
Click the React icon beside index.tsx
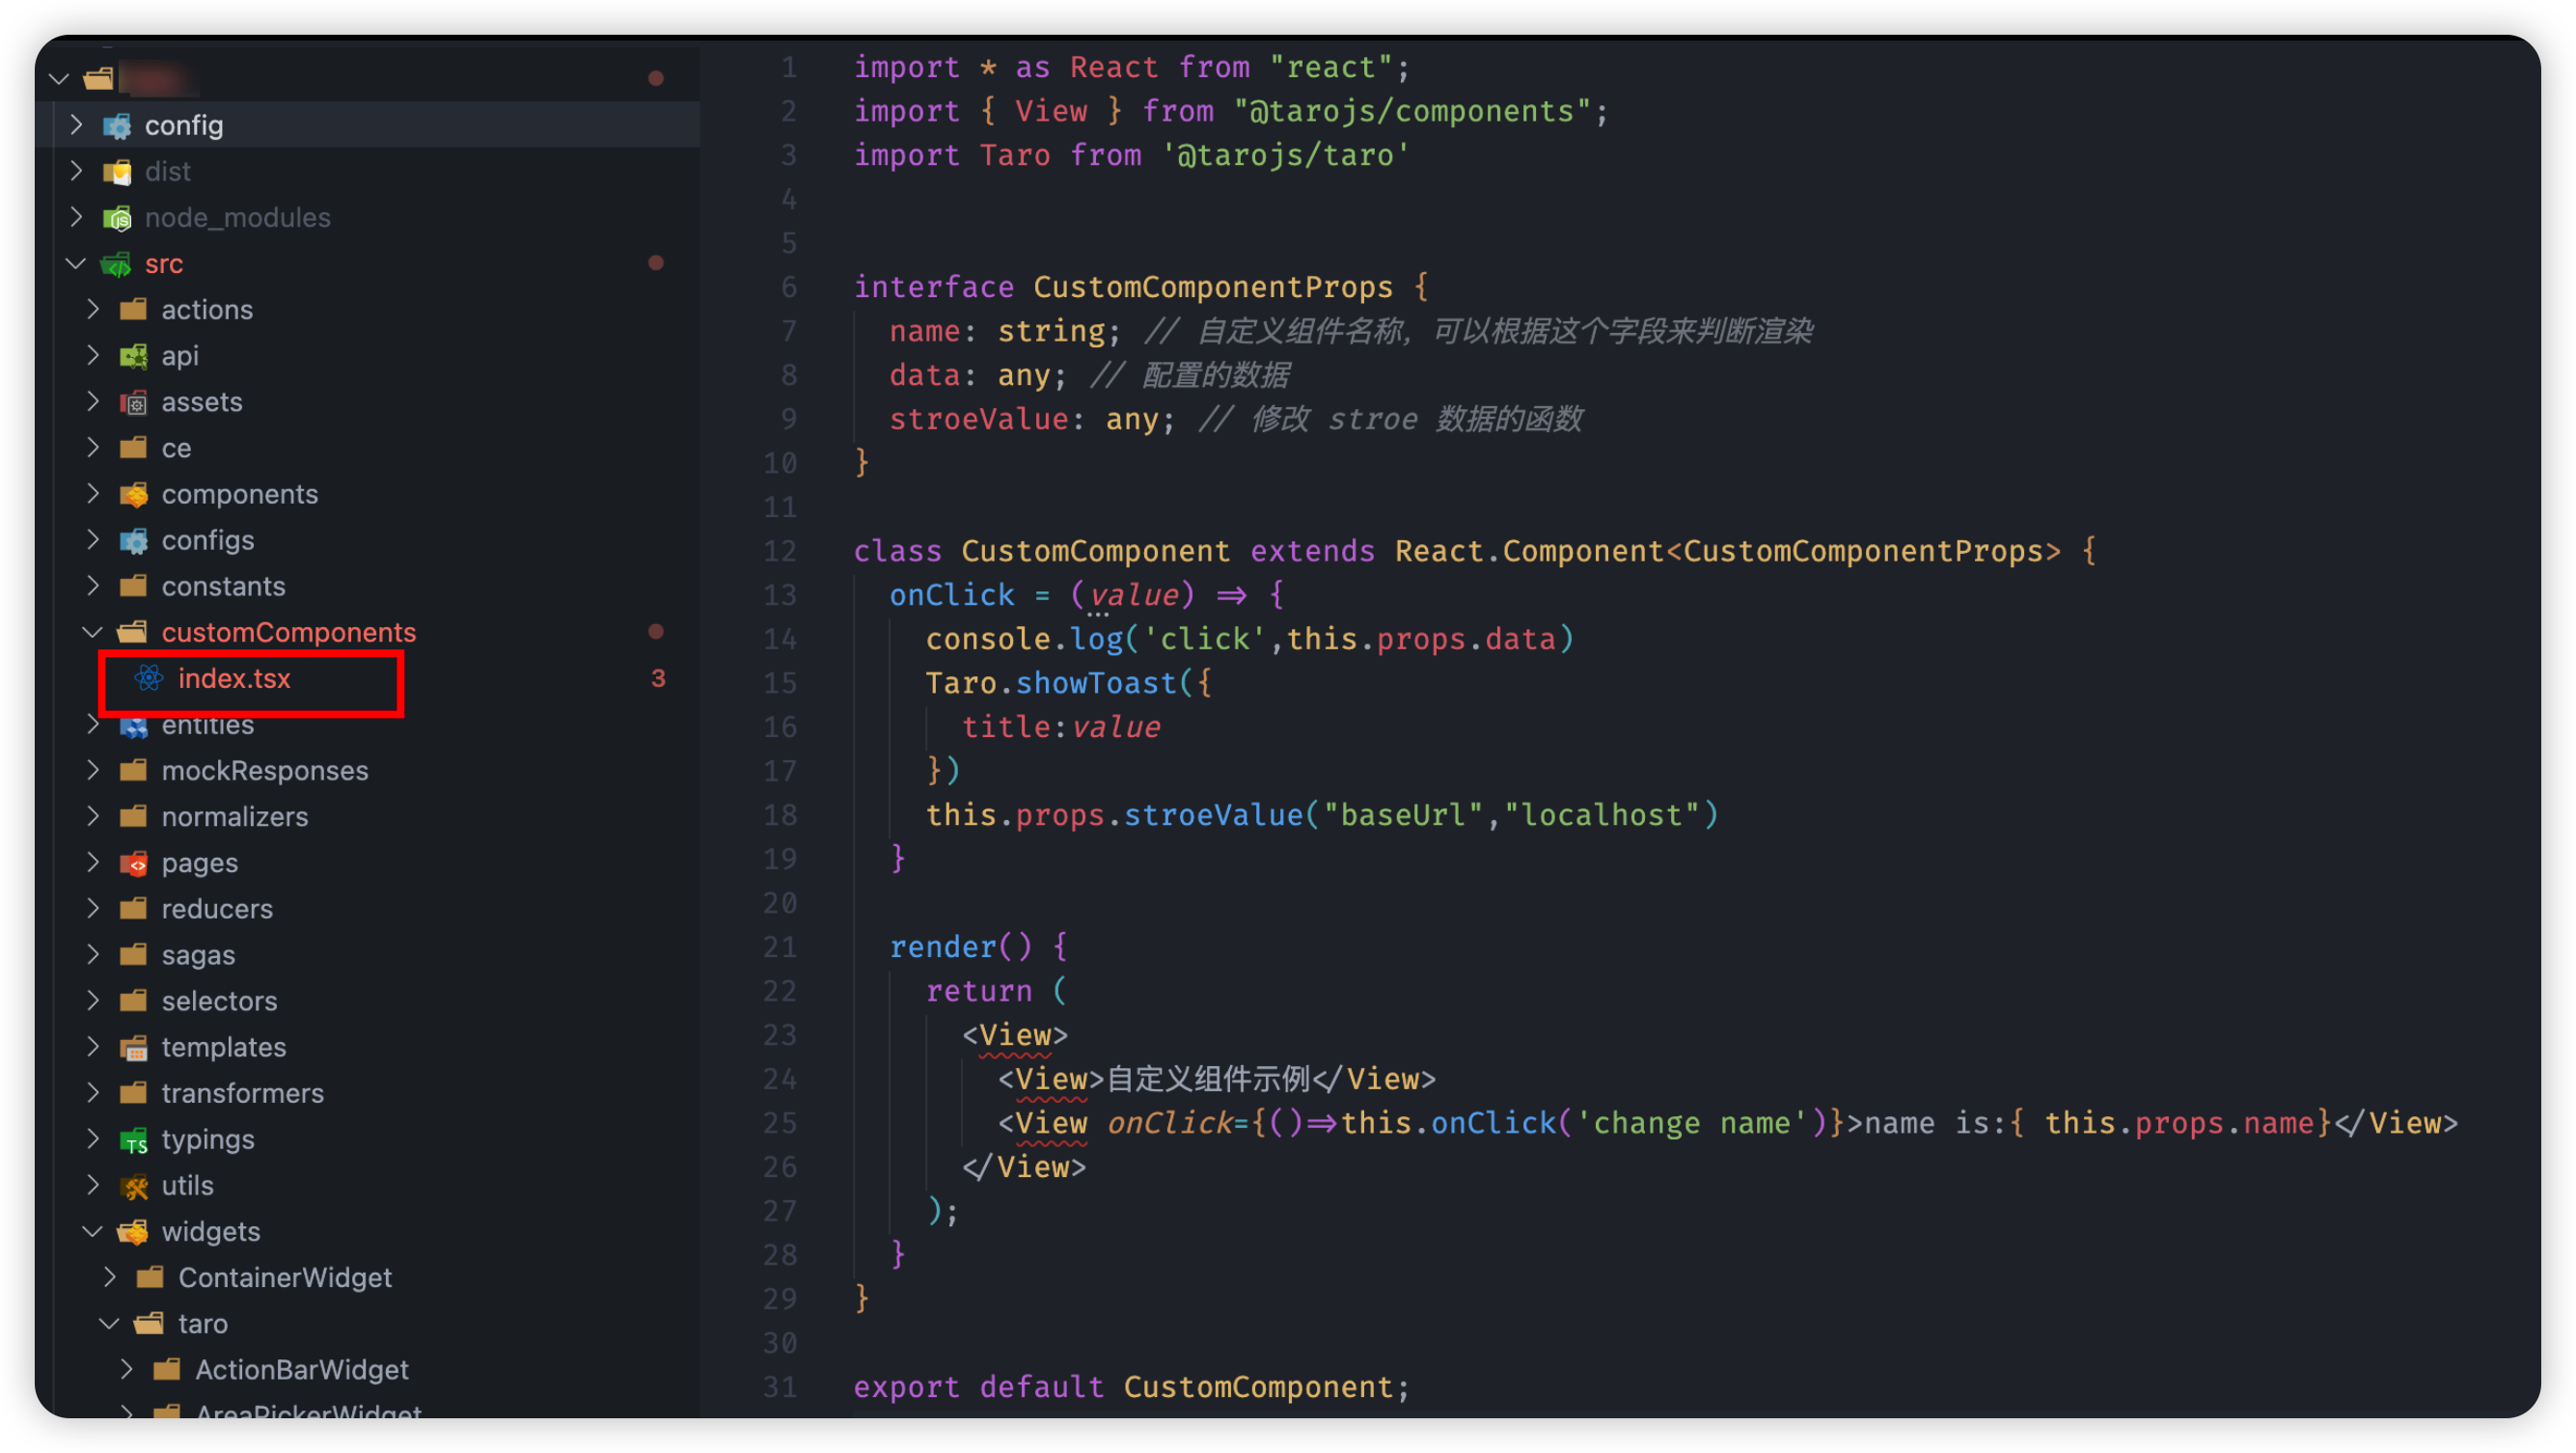pyautogui.click(x=149, y=679)
